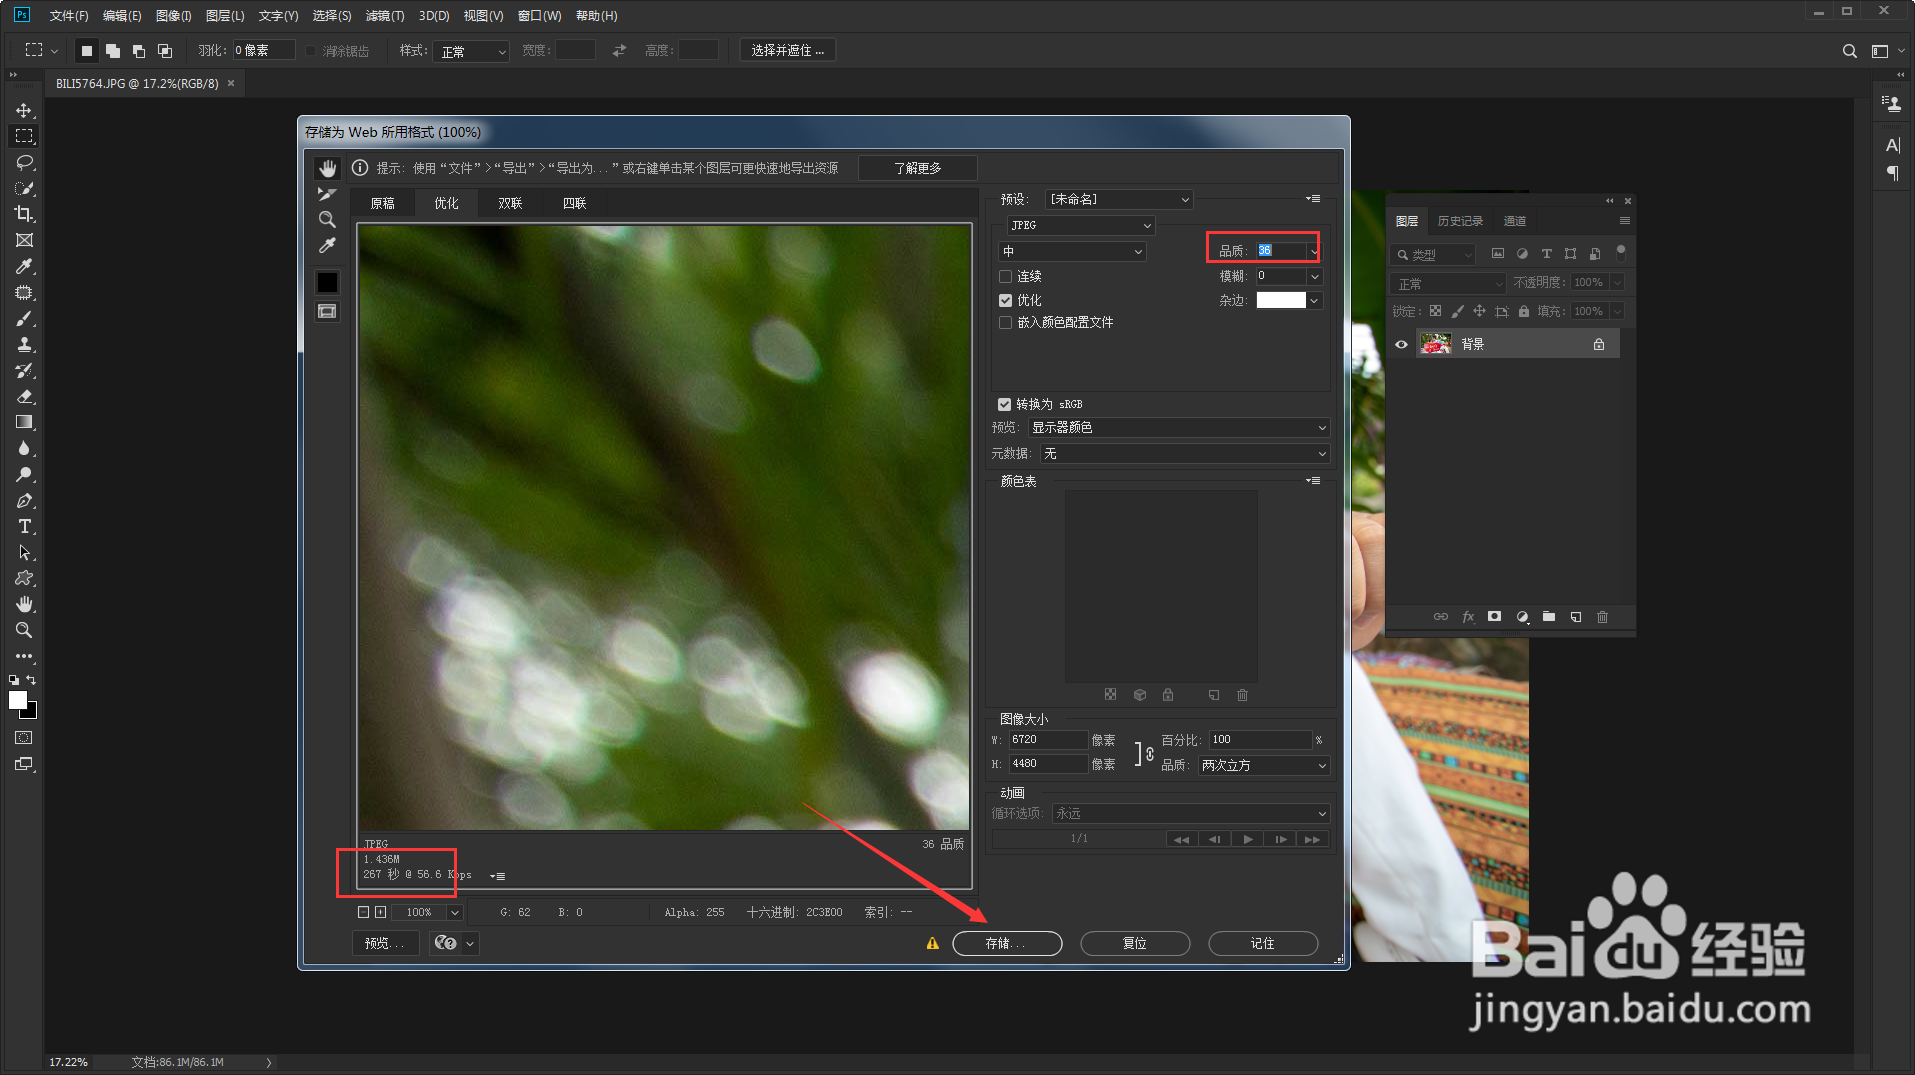This screenshot has width=1915, height=1075.
Task: Select the Horizontal Type tool
Action: [x=24, y=526]
